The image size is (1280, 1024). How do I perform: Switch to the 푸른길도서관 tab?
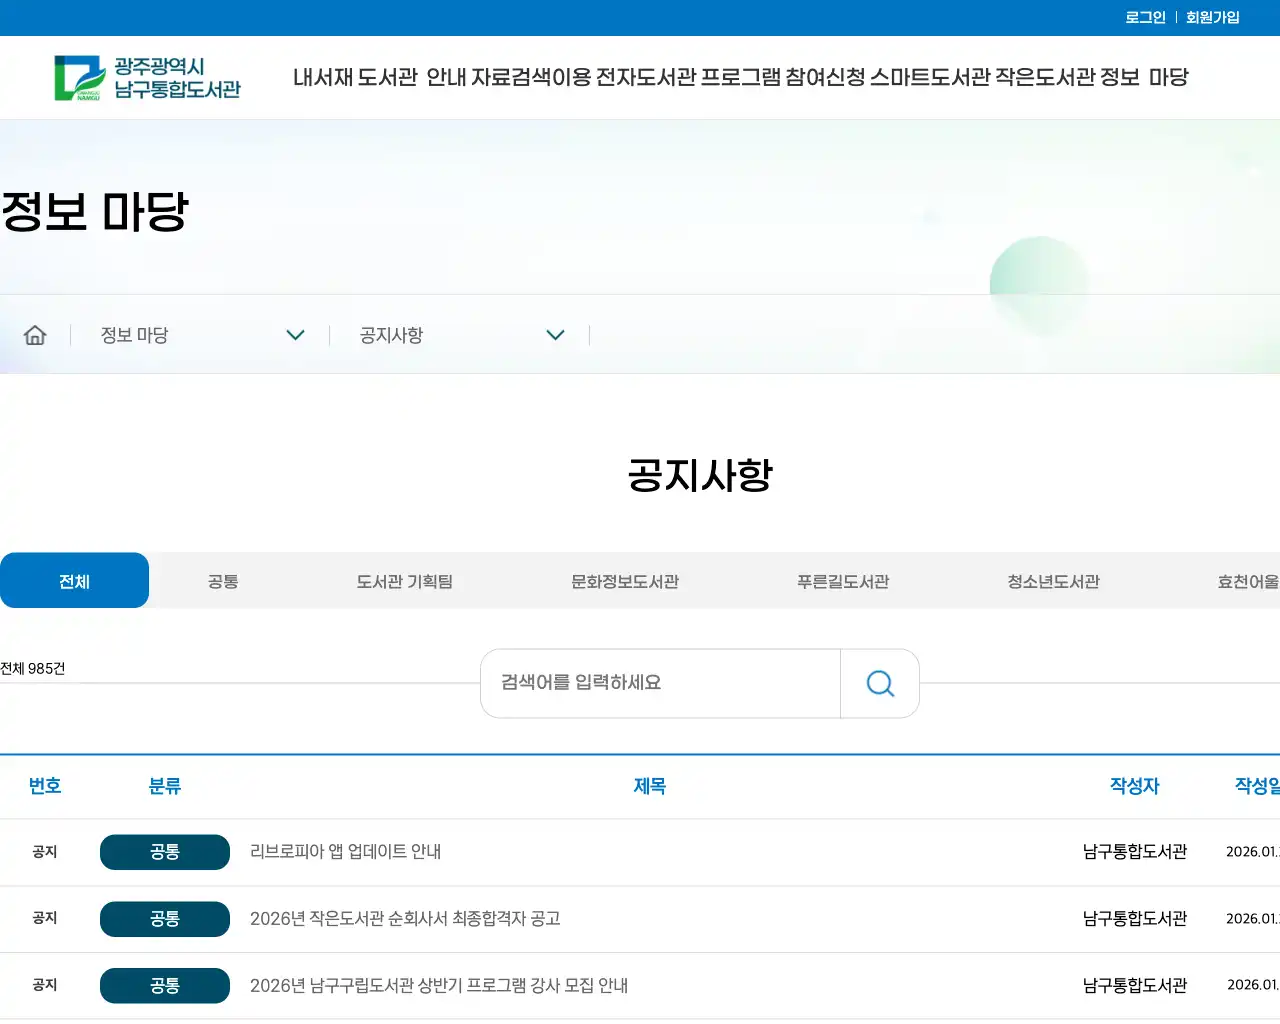[842, 580]
